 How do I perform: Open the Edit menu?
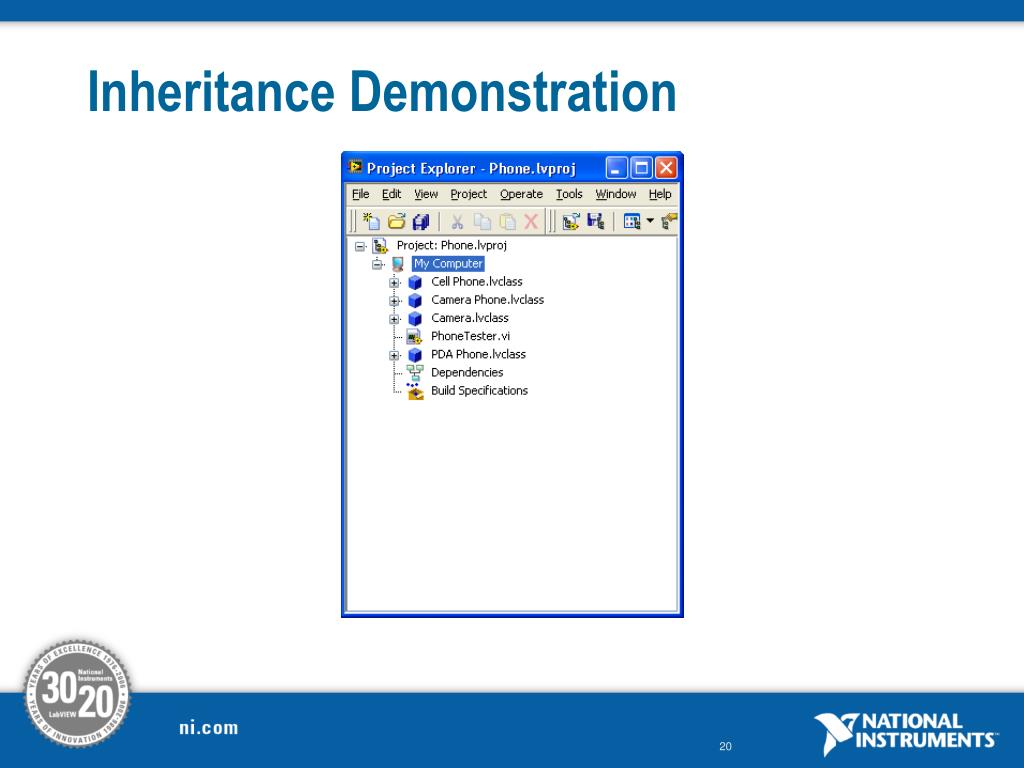(392, 194)
